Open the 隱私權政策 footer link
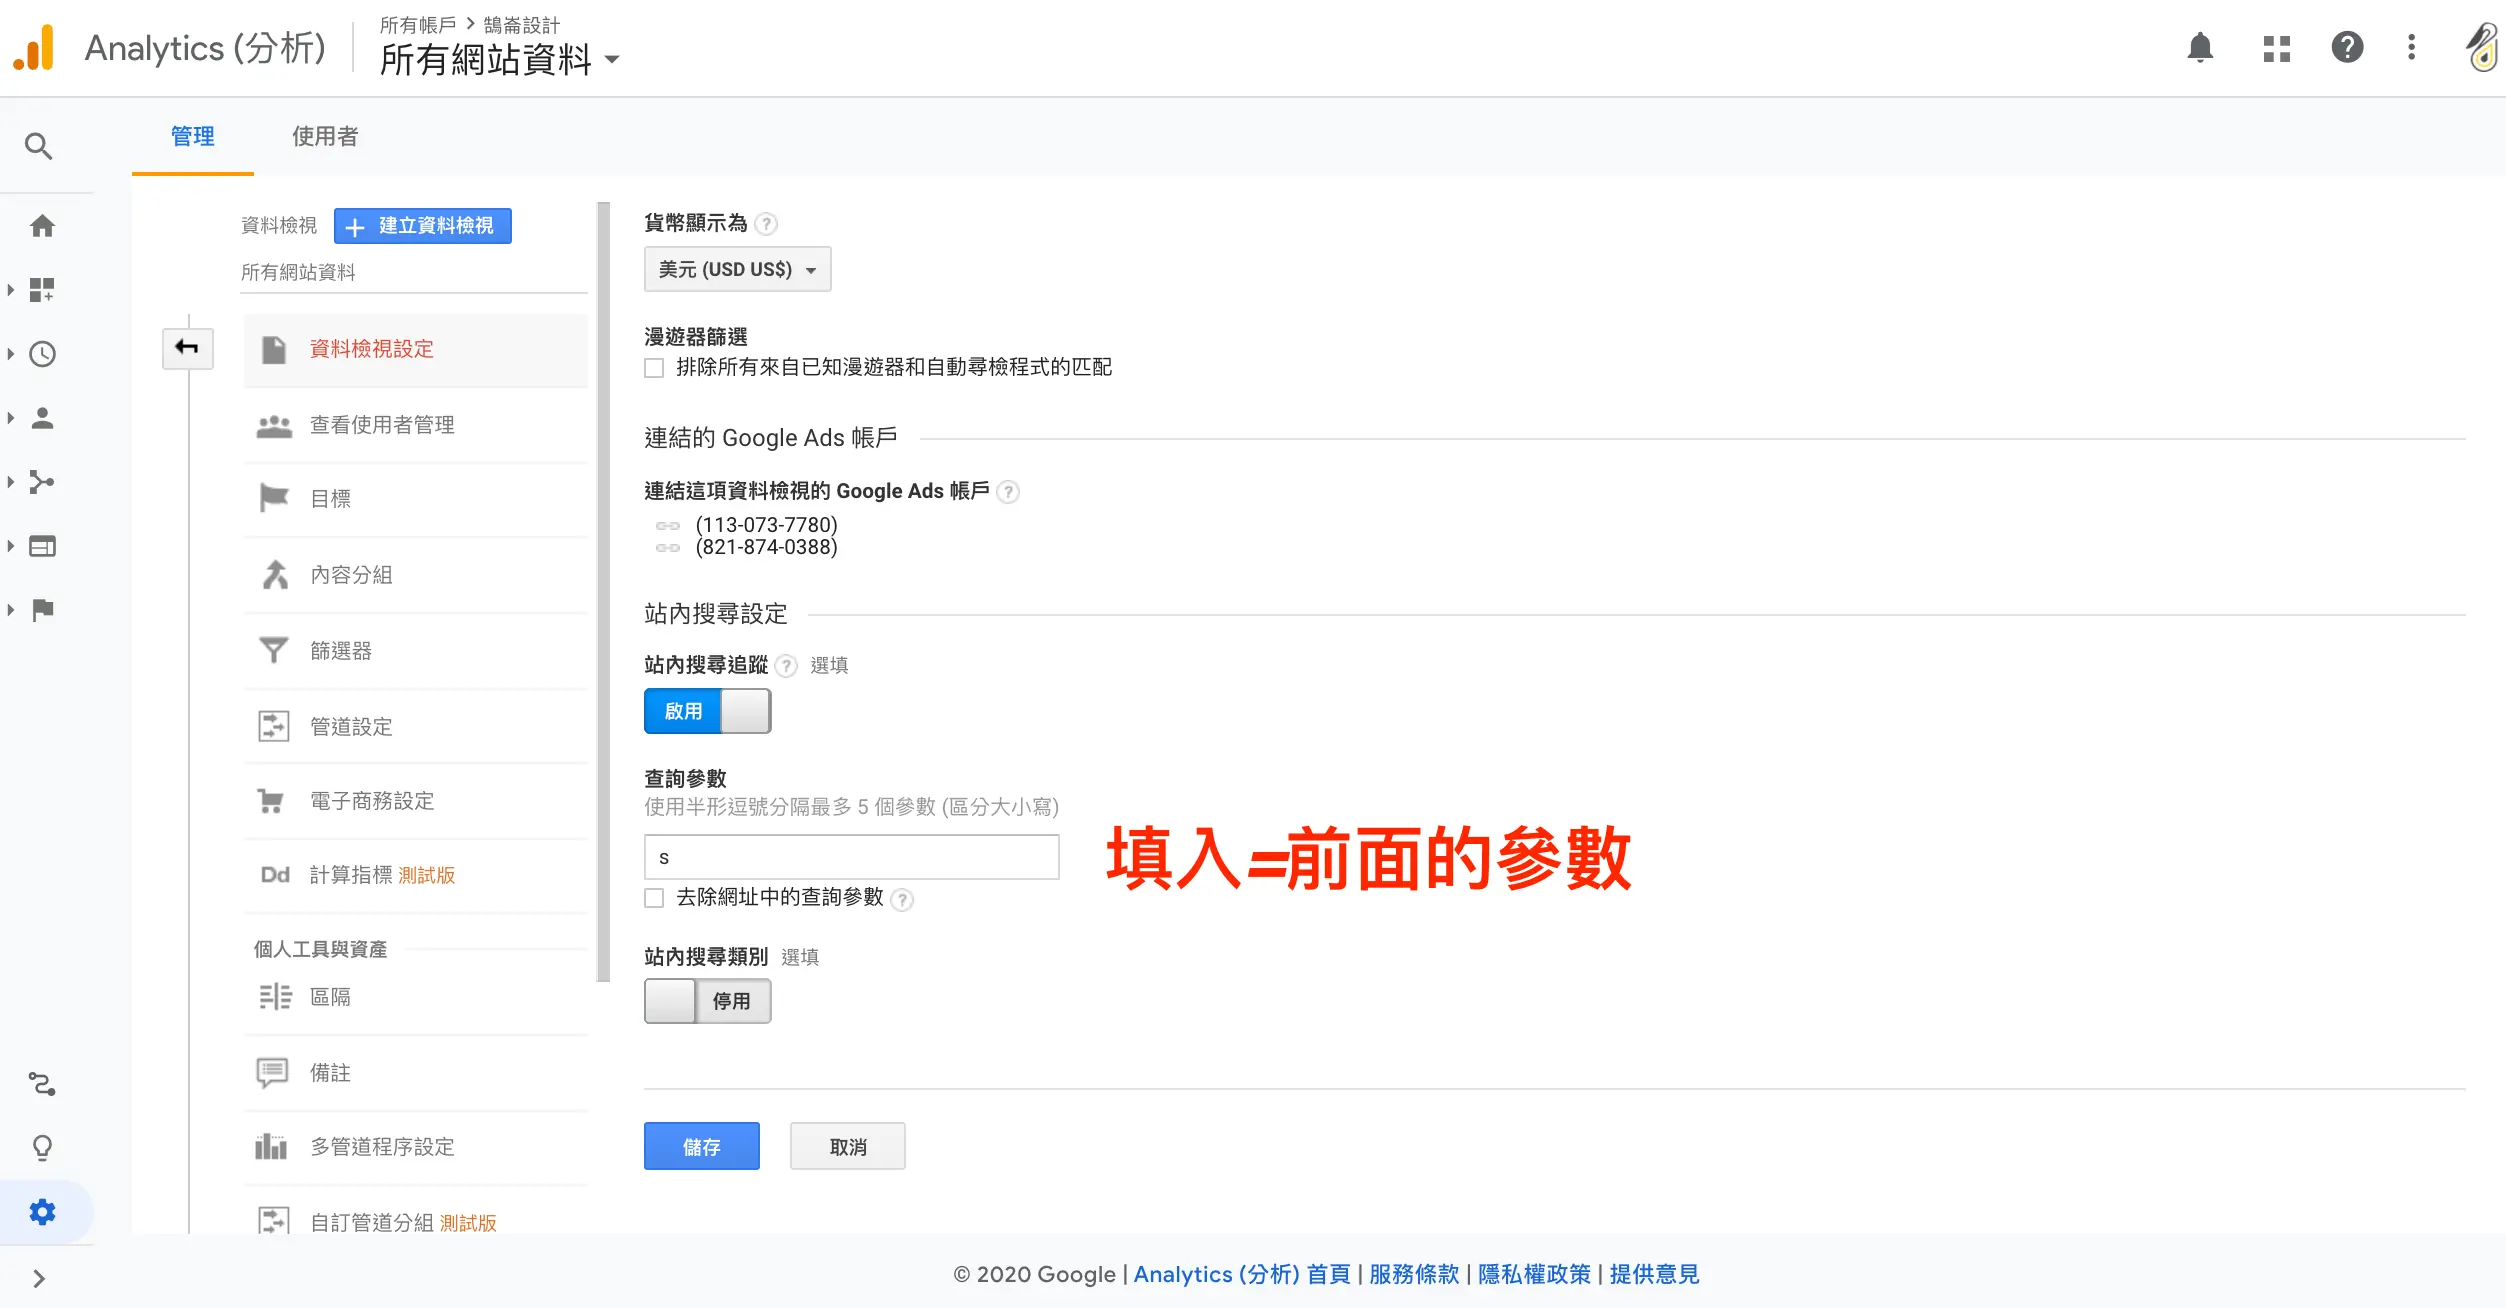This screenshot has width=2506, height=1308. tap(1534, 1274)
